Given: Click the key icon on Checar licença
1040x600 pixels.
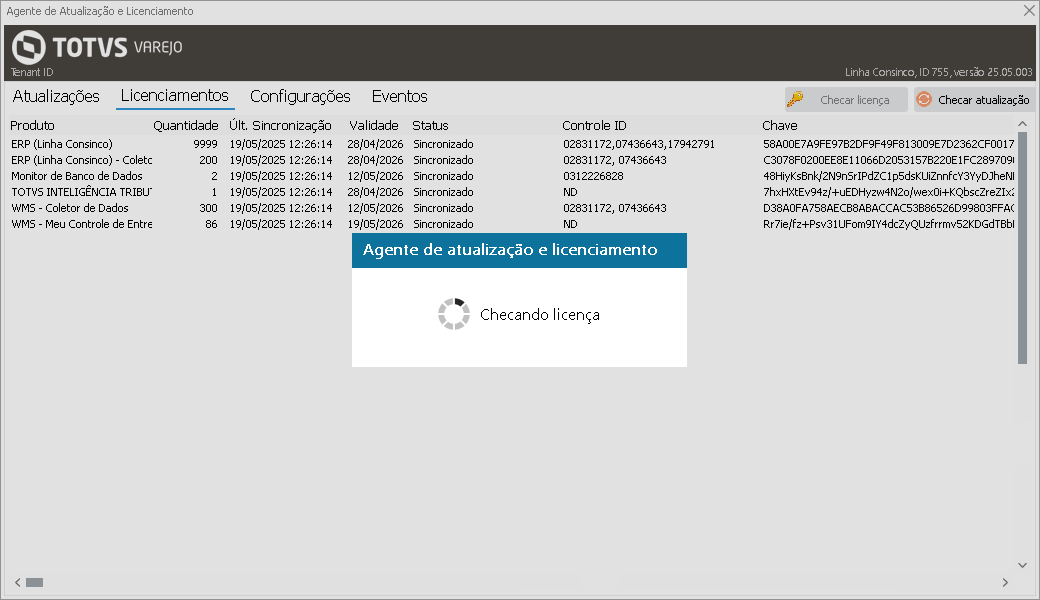Looking at the screenshot, I should tap(795, 99).
